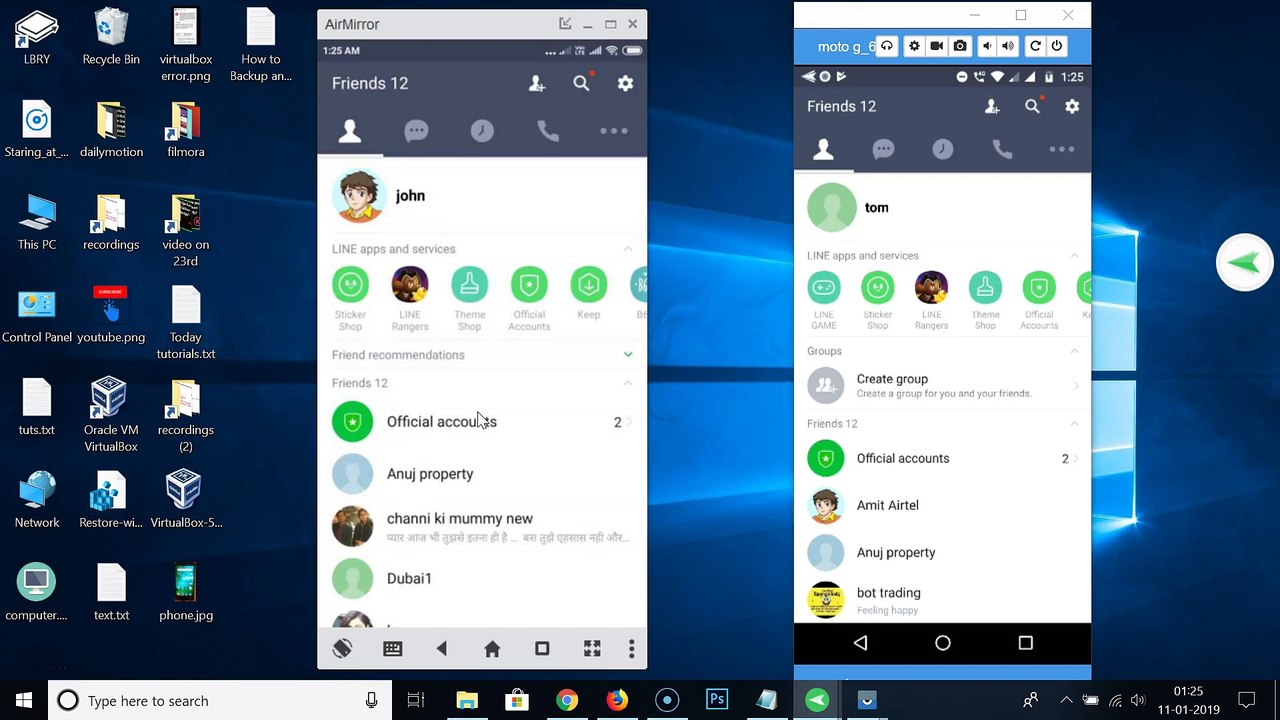
Task: Open Theme Shop in moto g window
Action: pos(985,300)
